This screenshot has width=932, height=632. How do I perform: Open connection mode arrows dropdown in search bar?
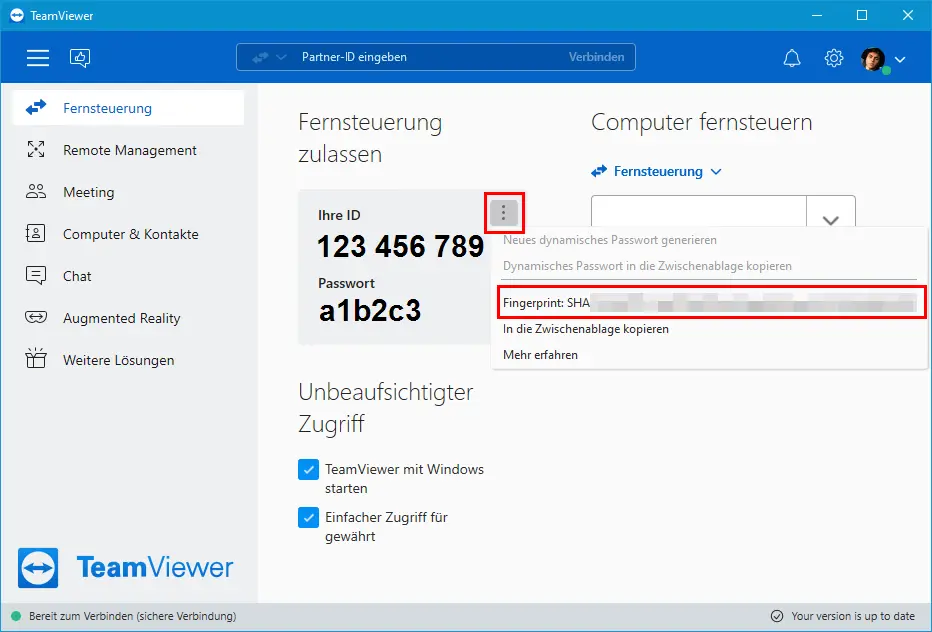(x=269, y=57)
